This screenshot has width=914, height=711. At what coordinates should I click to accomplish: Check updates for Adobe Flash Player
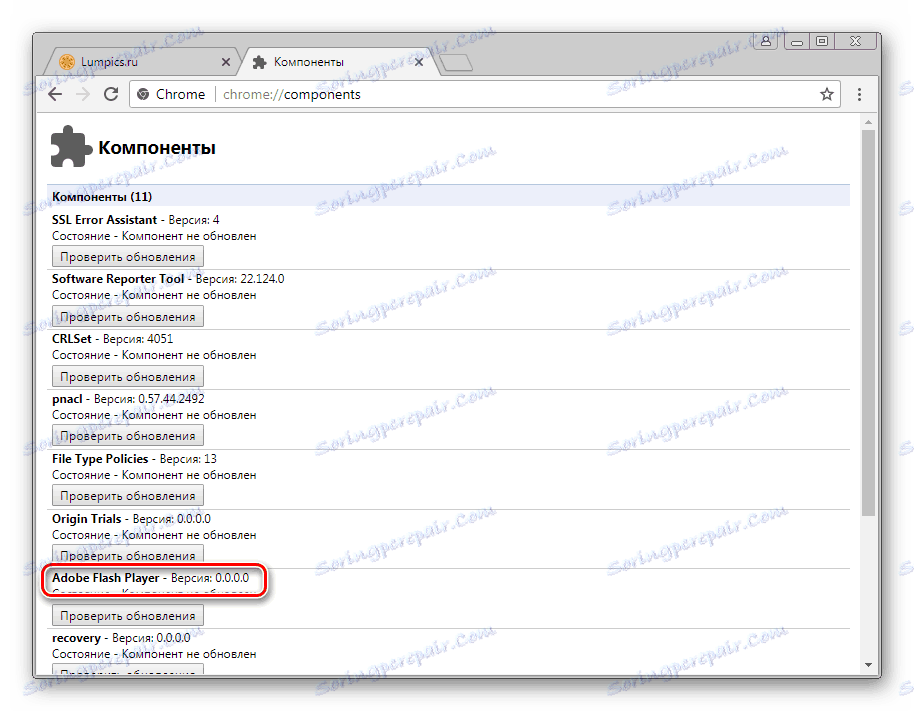click(x=128, y=616)
